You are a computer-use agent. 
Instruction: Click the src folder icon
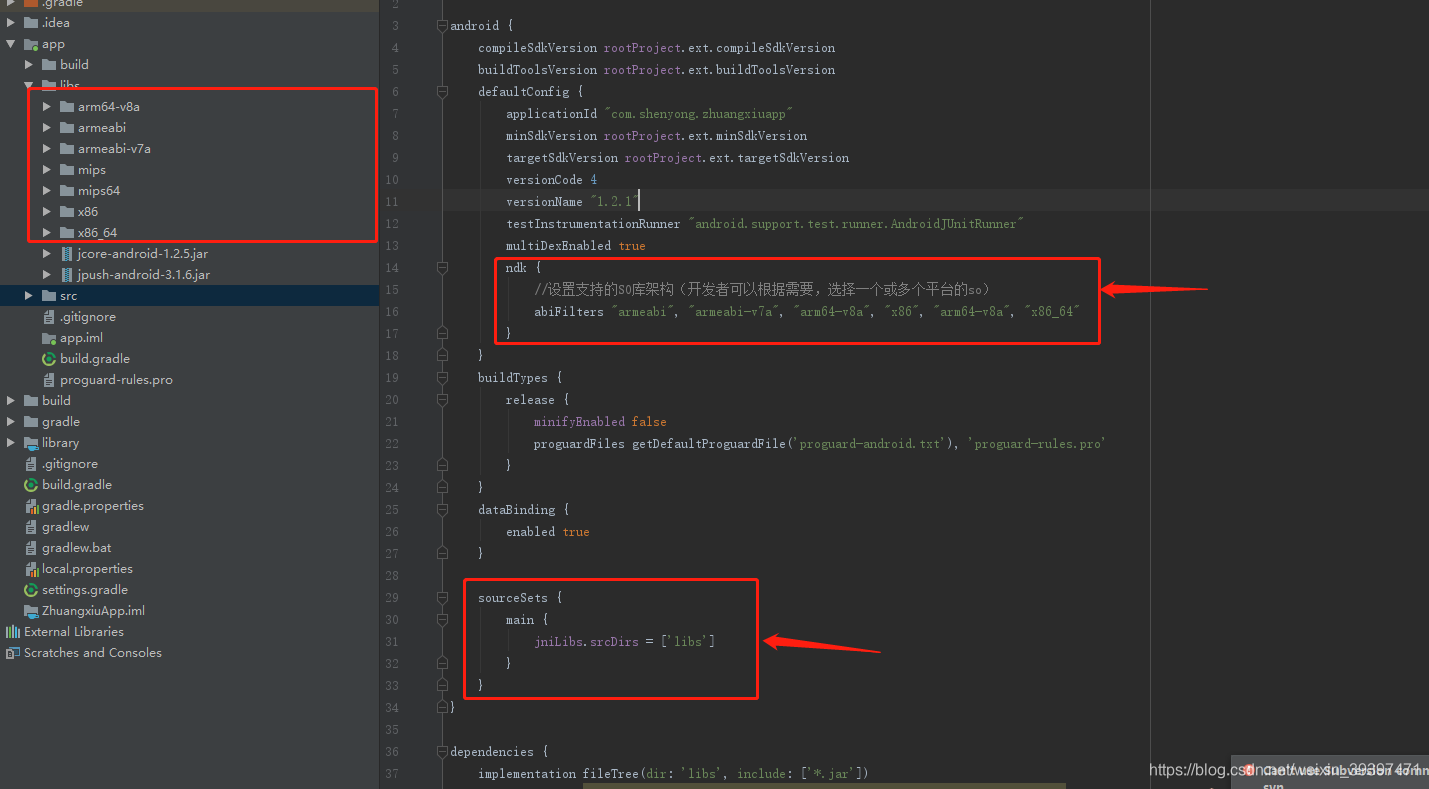[49, 295]
